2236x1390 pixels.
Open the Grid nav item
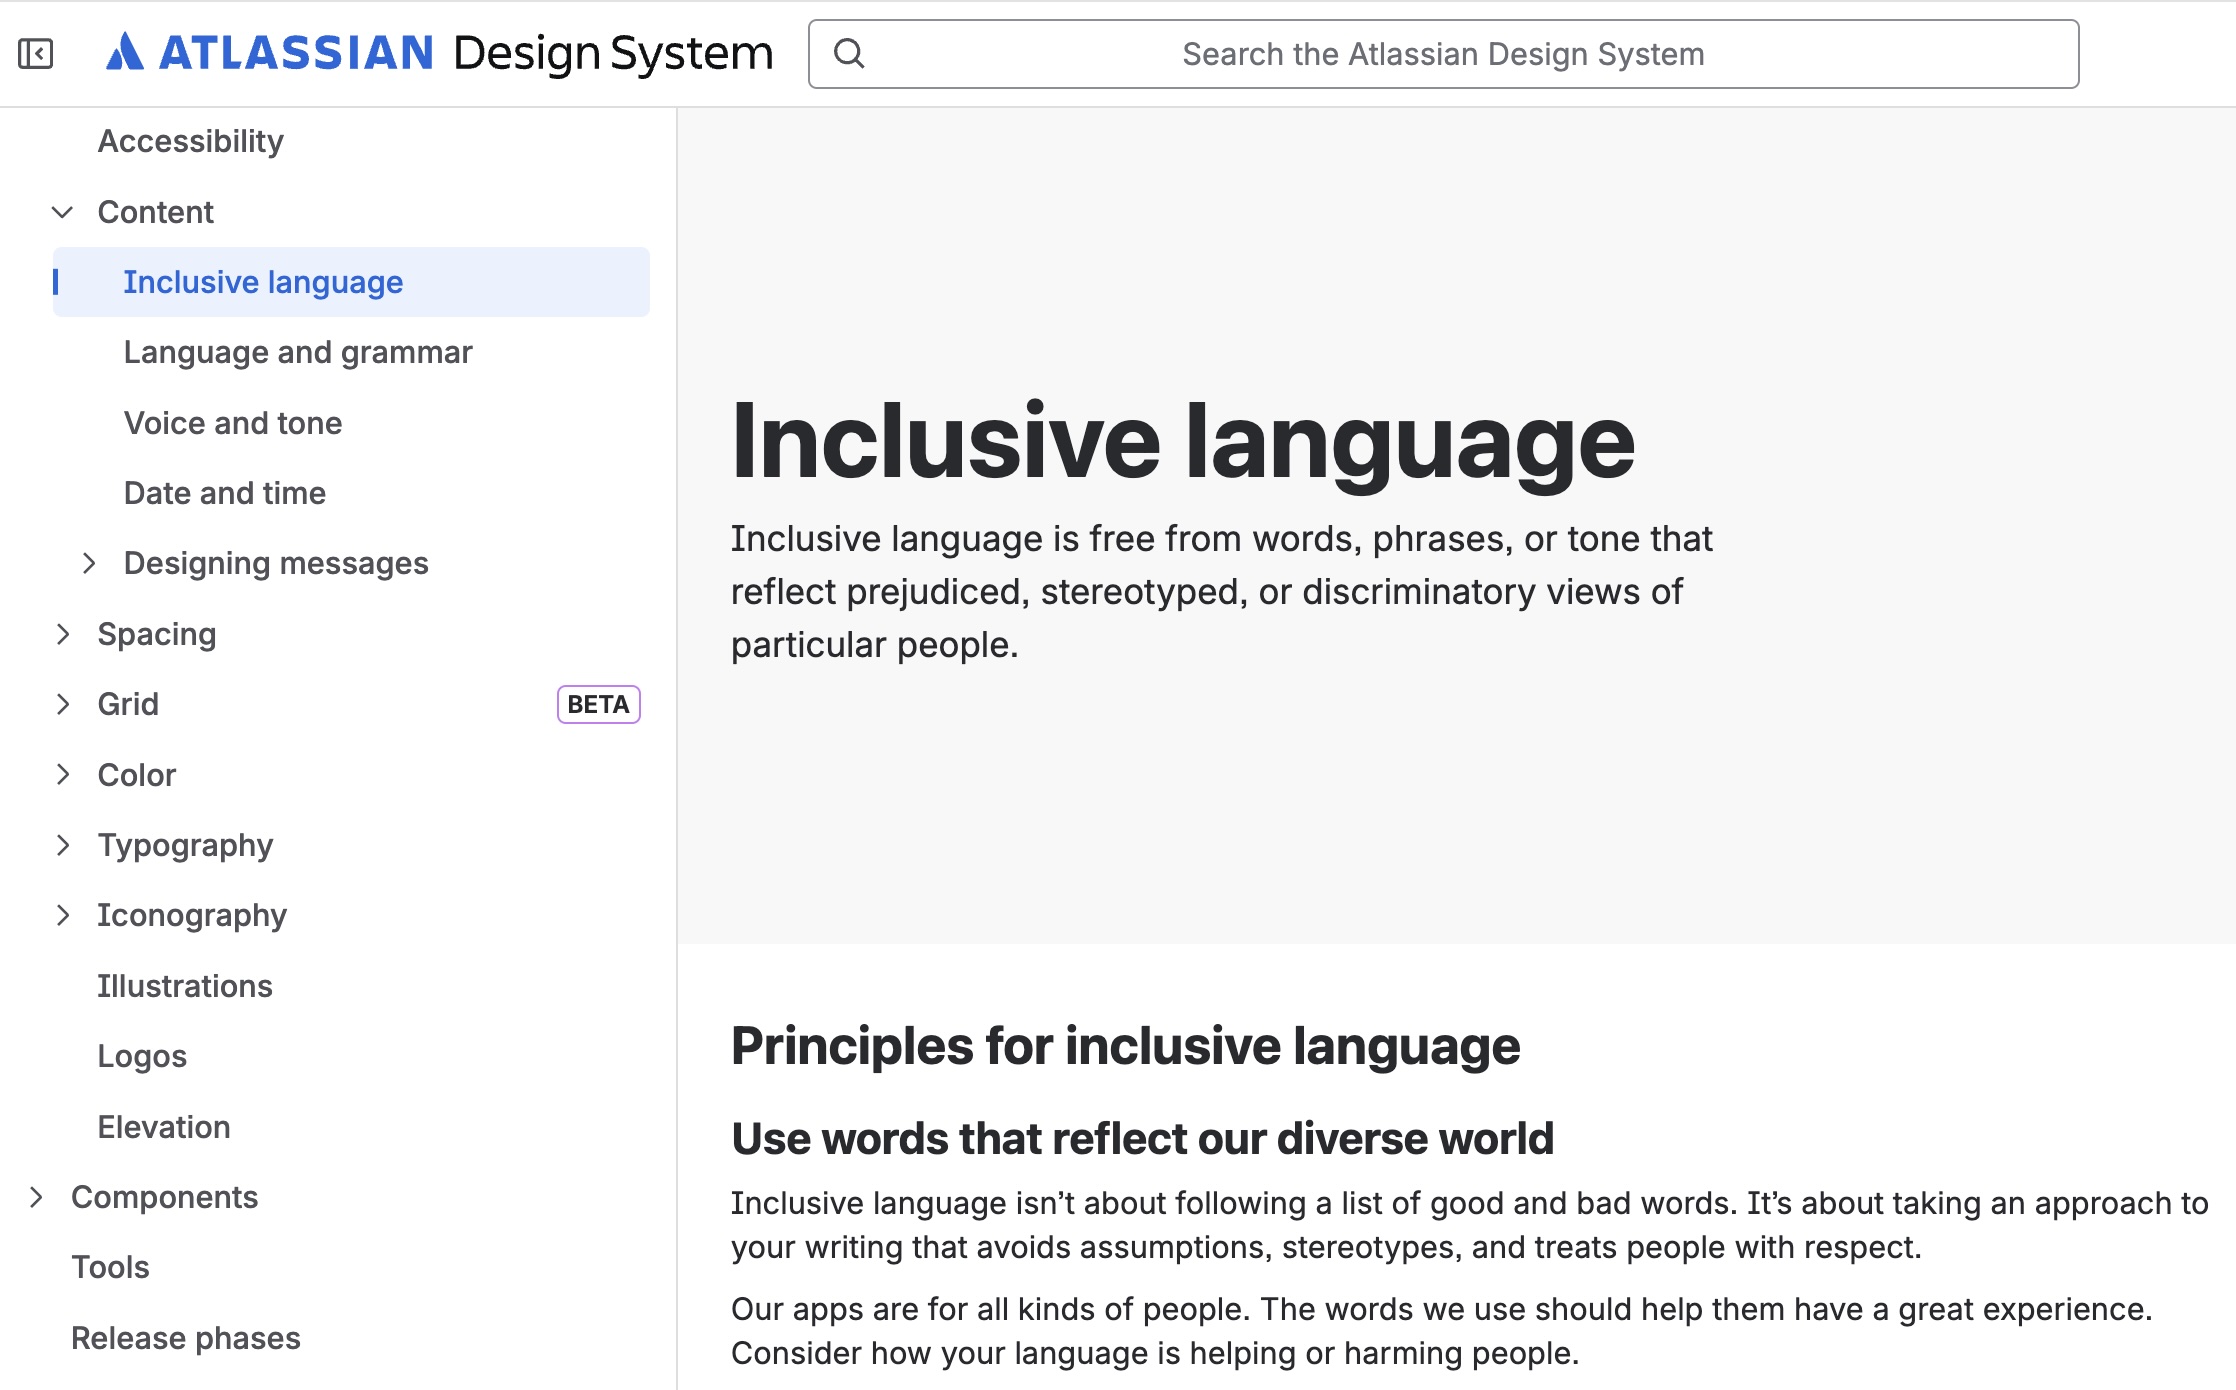[128, 704]
